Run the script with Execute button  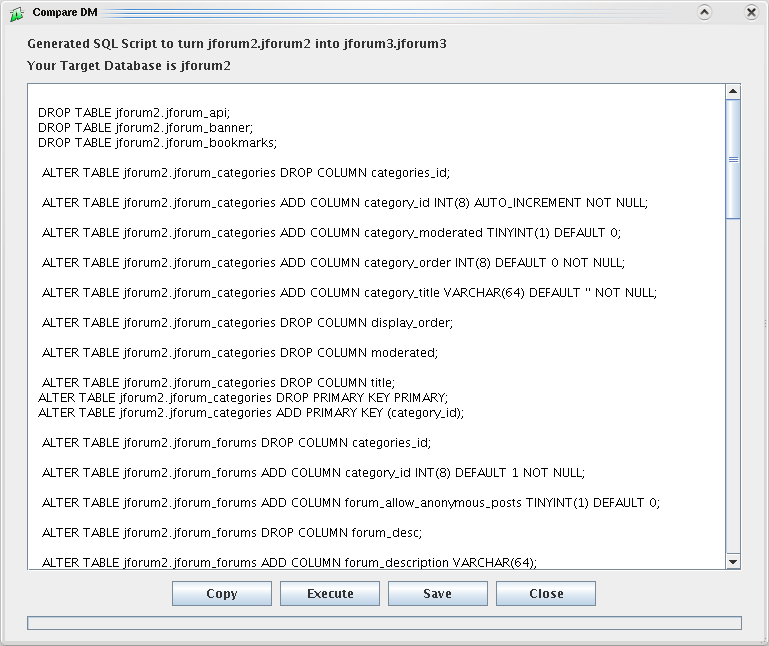[x=330, y=594]
